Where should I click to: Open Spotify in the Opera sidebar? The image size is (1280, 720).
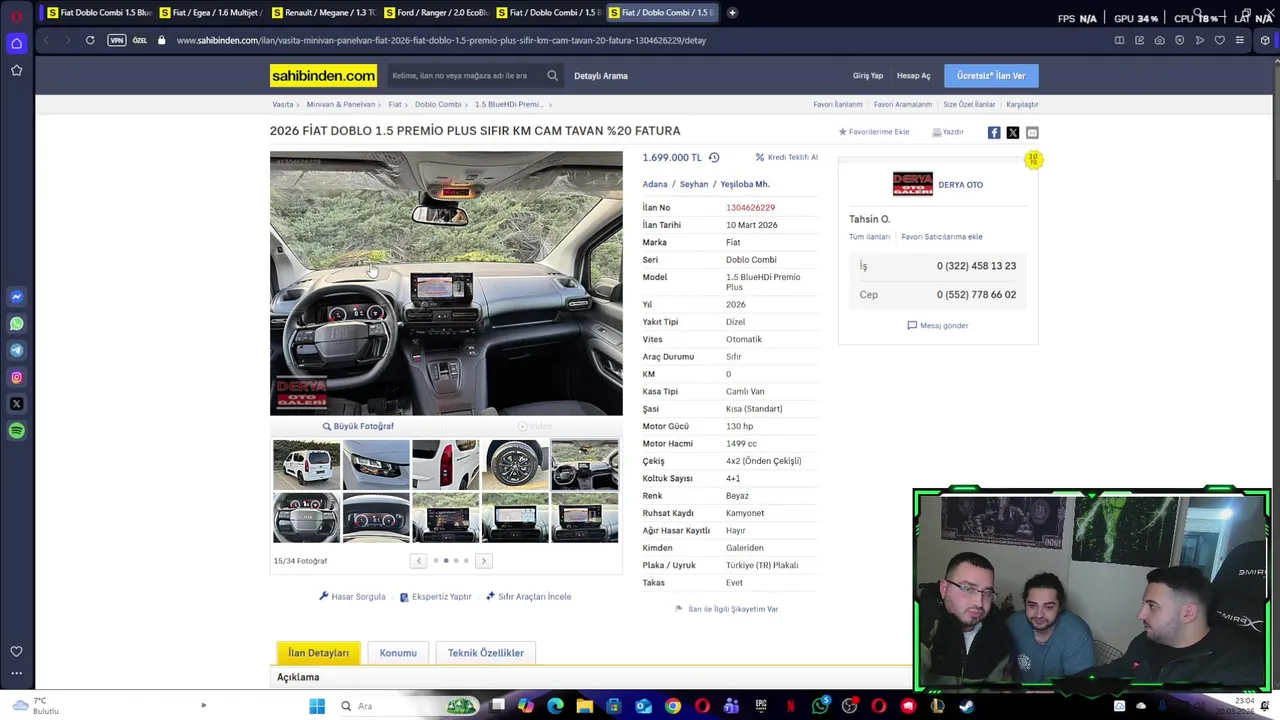pyautogui.click(x=16, y=431)
